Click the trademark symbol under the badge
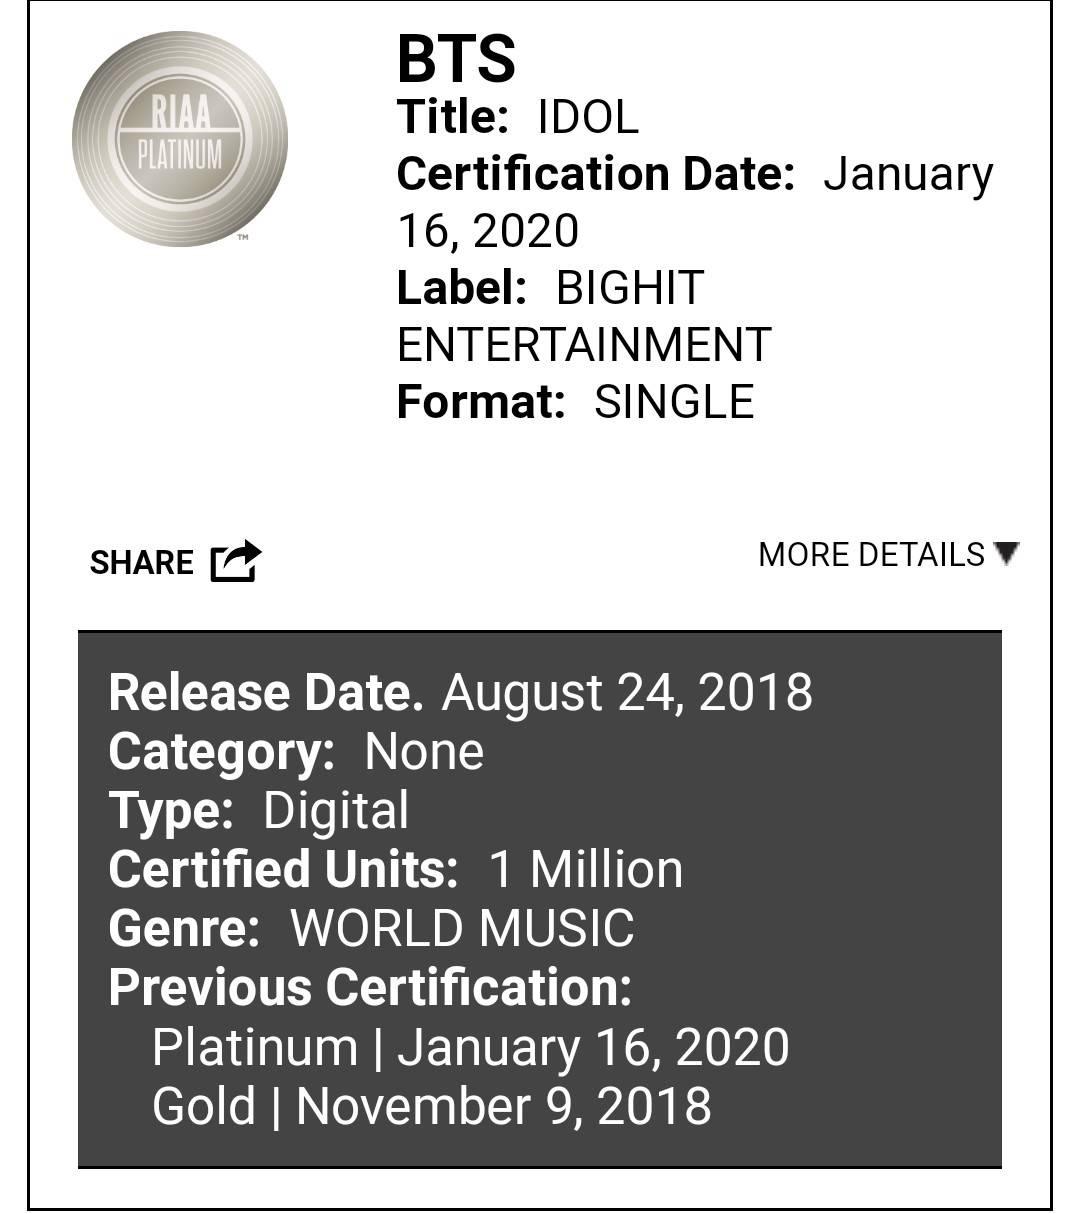Viewport: 1080px width, 1214px height. (242, 238)
